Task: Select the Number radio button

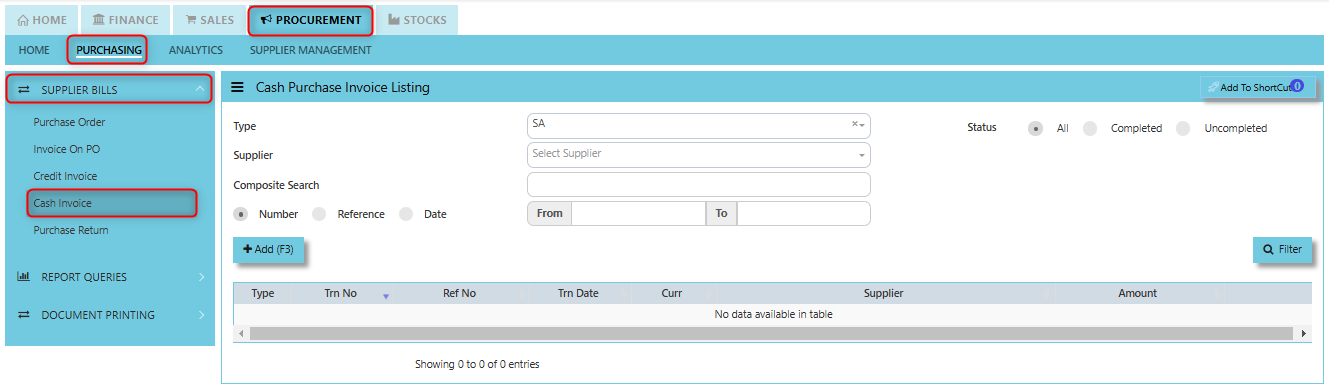Action: point(241,214)
